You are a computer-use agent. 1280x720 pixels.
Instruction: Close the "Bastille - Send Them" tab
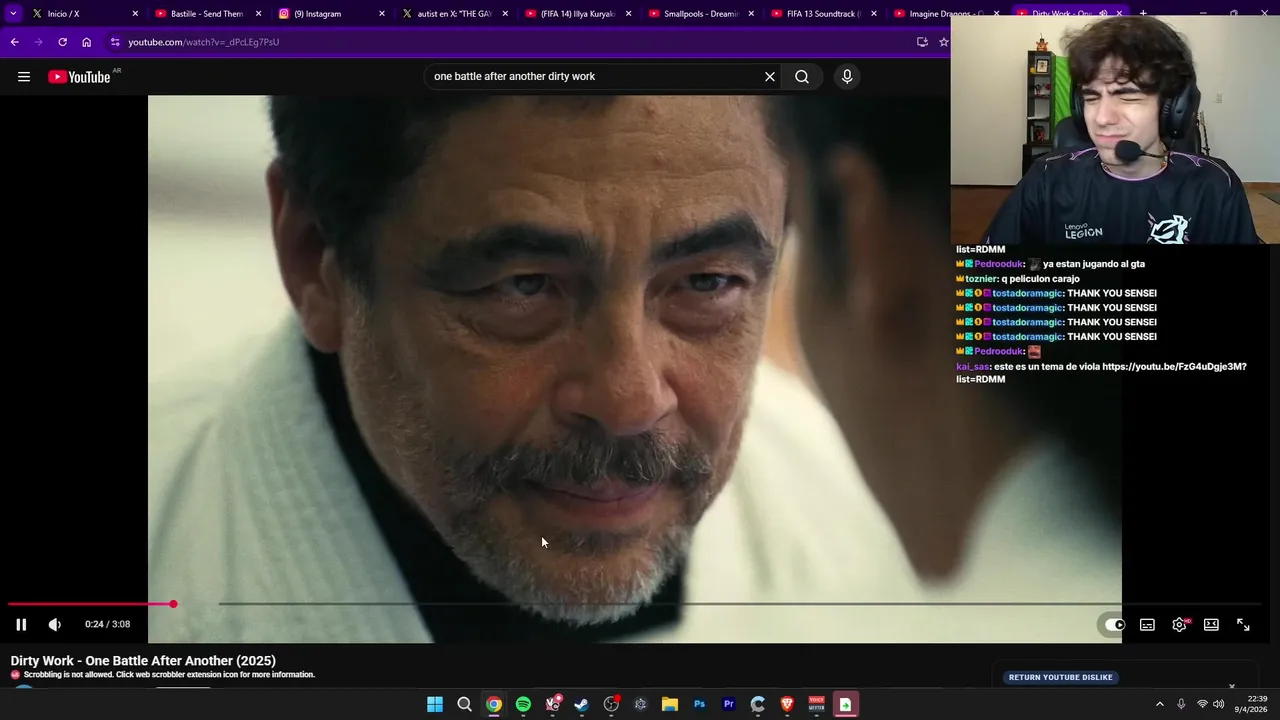click(258, 14)
